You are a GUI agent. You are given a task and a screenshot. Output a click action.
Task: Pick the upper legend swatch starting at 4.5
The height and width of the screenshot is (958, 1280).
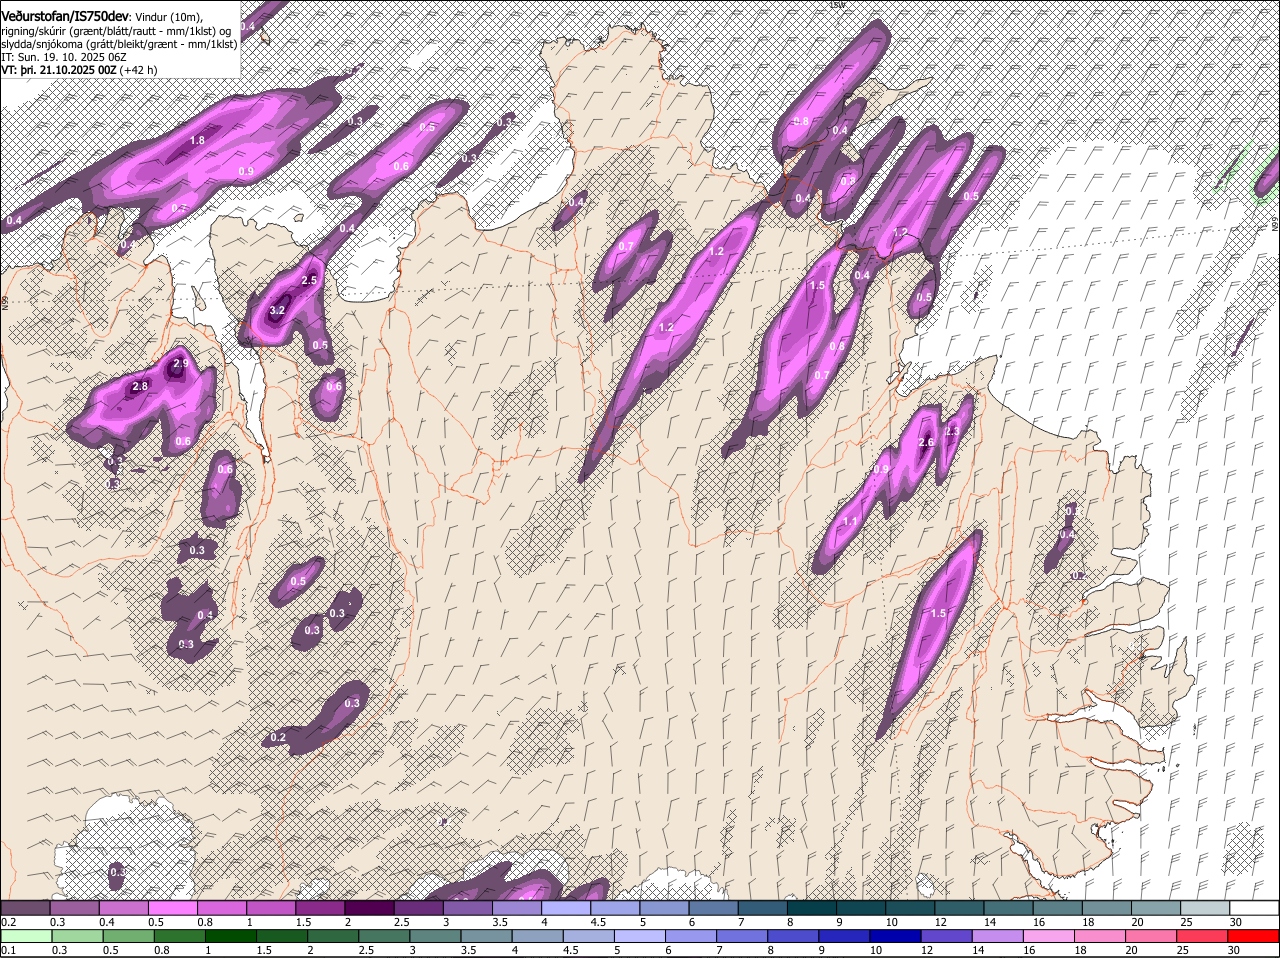tap(616, 907)
